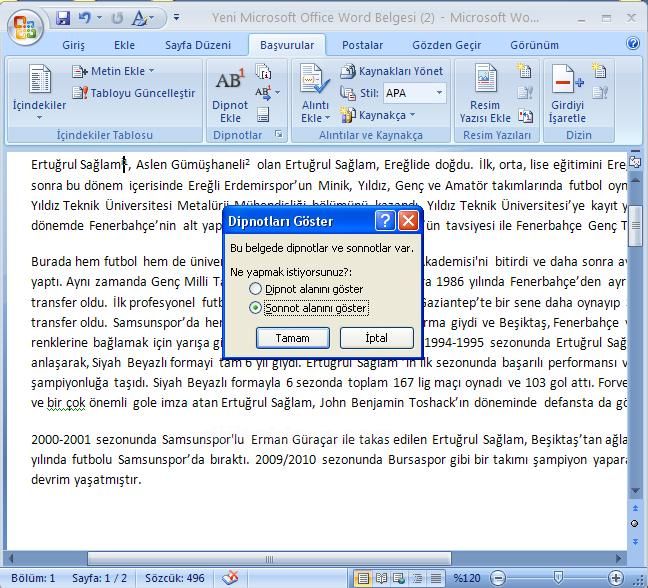Click the insert index icon in Dizin group
This screenshot has height=588, width=648.
pos(599,71)
